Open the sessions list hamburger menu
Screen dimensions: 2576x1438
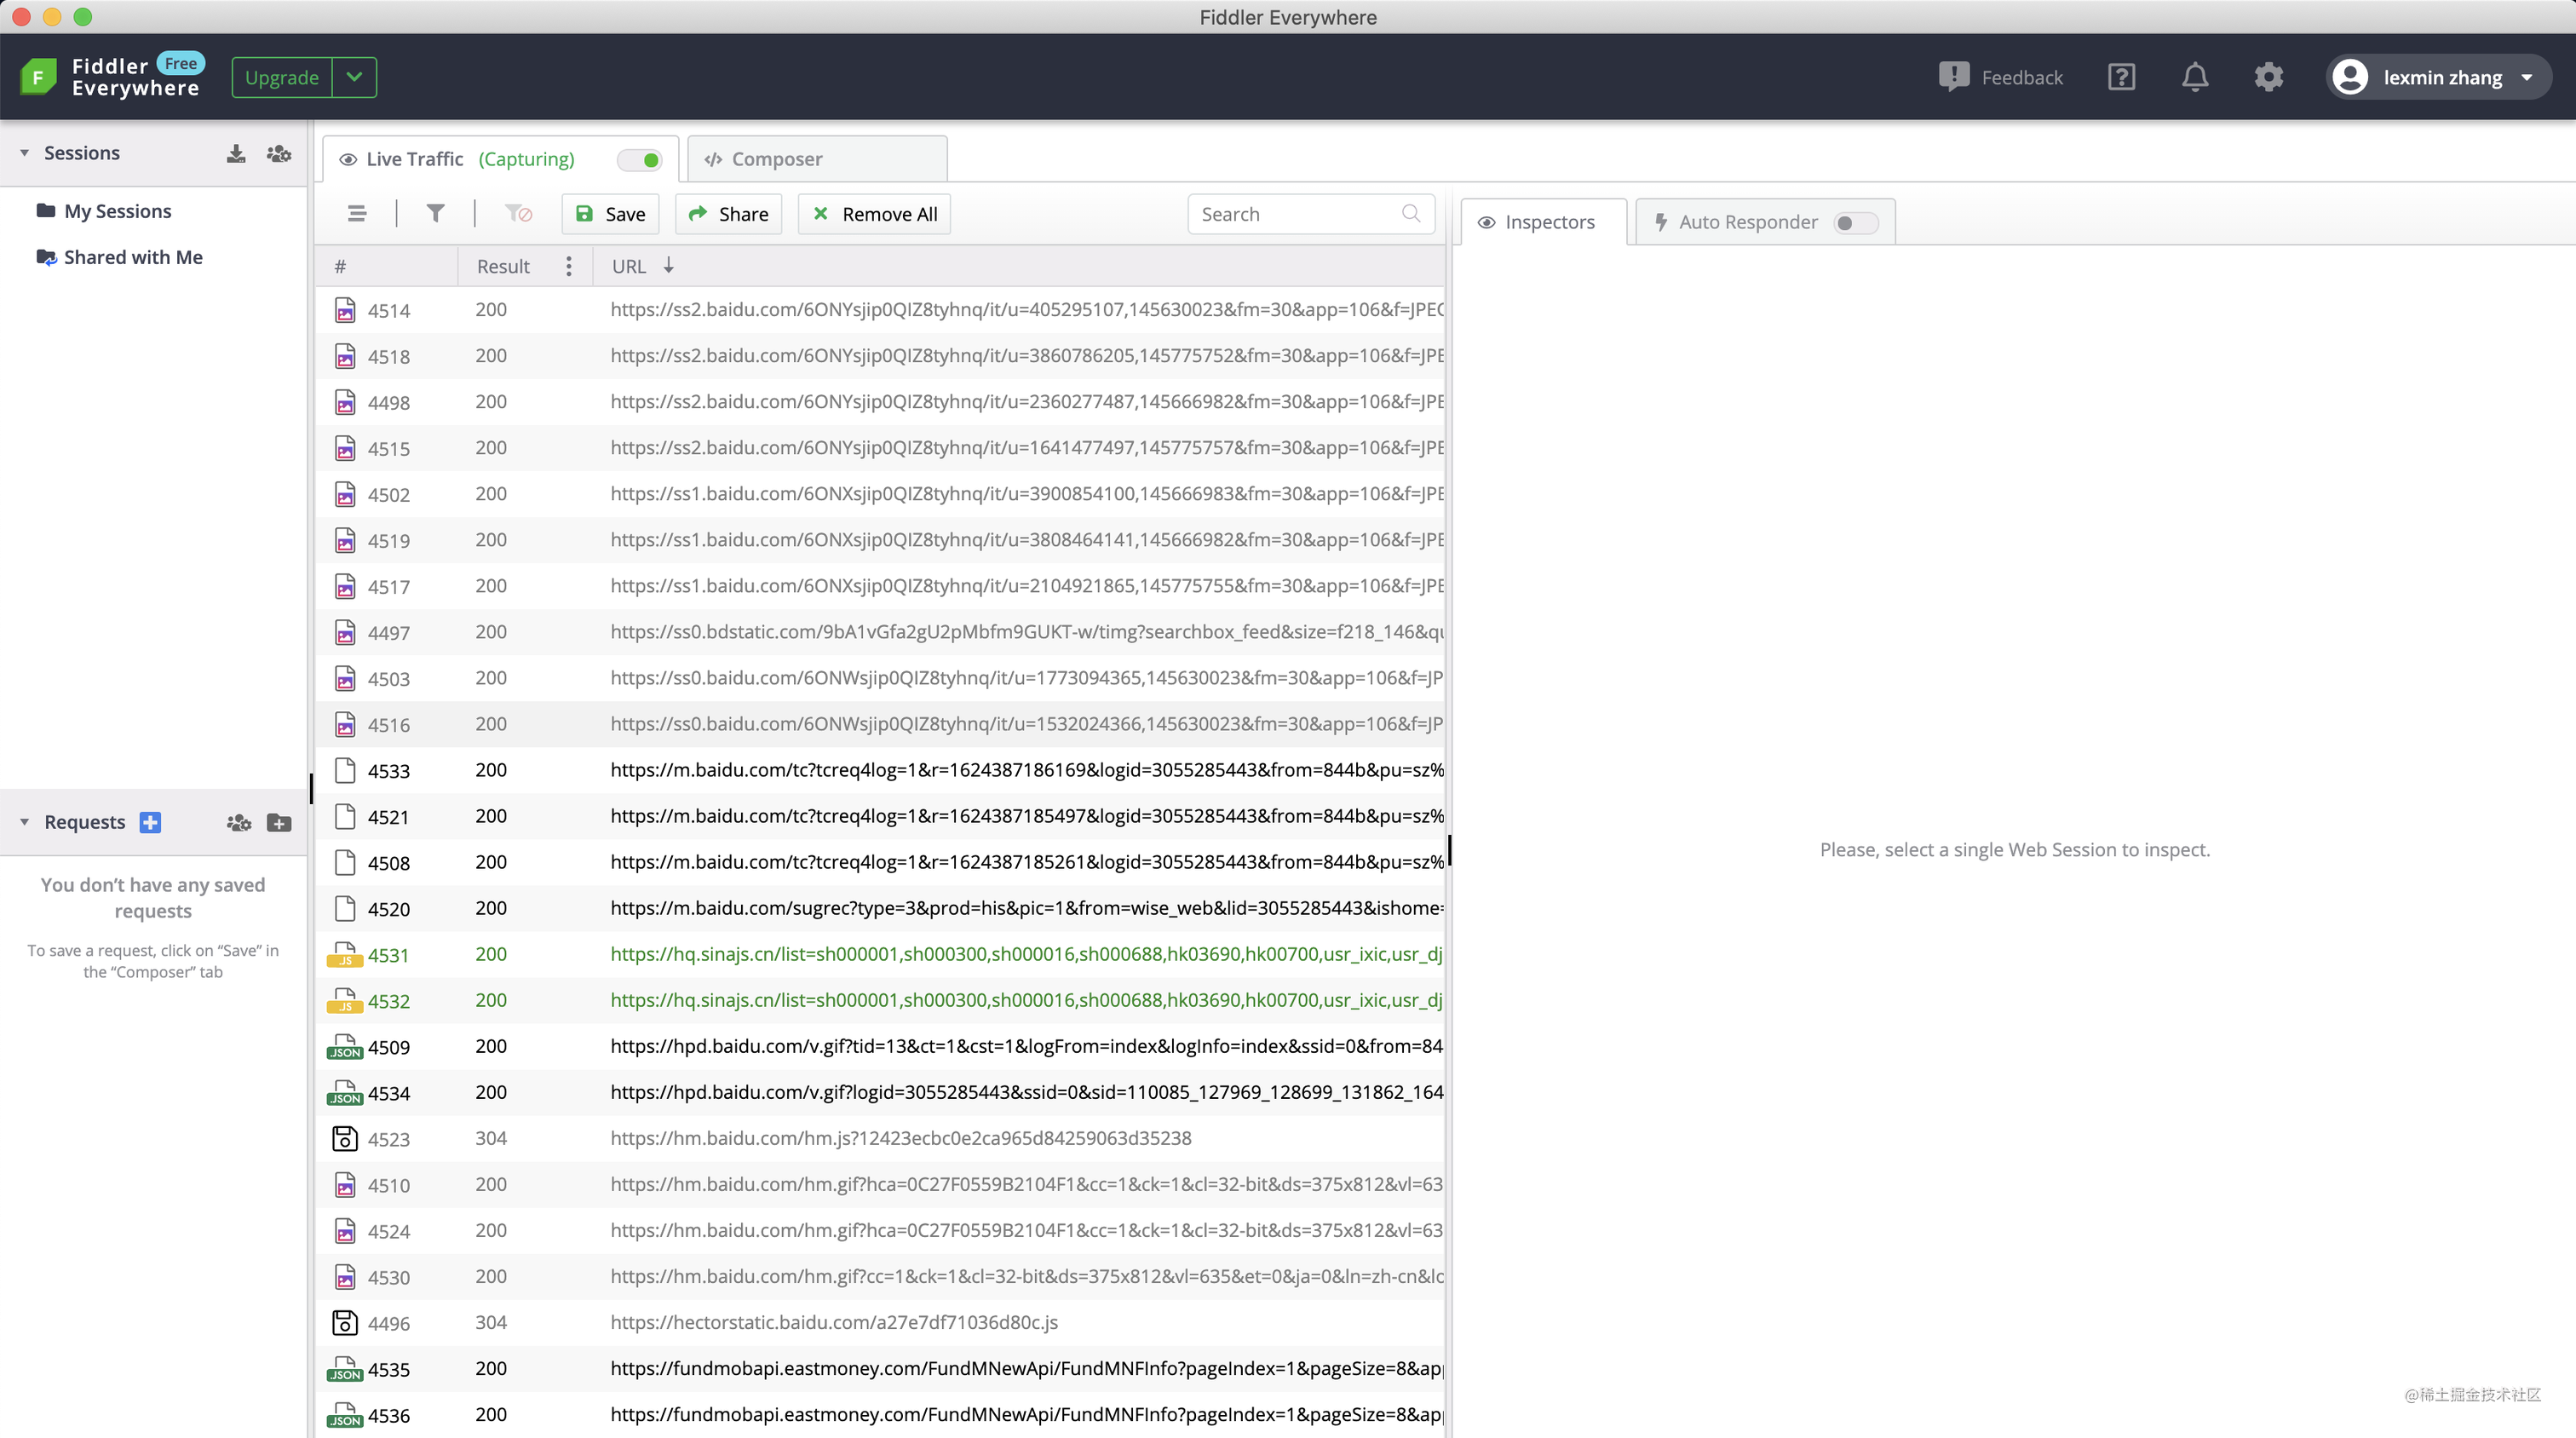point(357,213)
